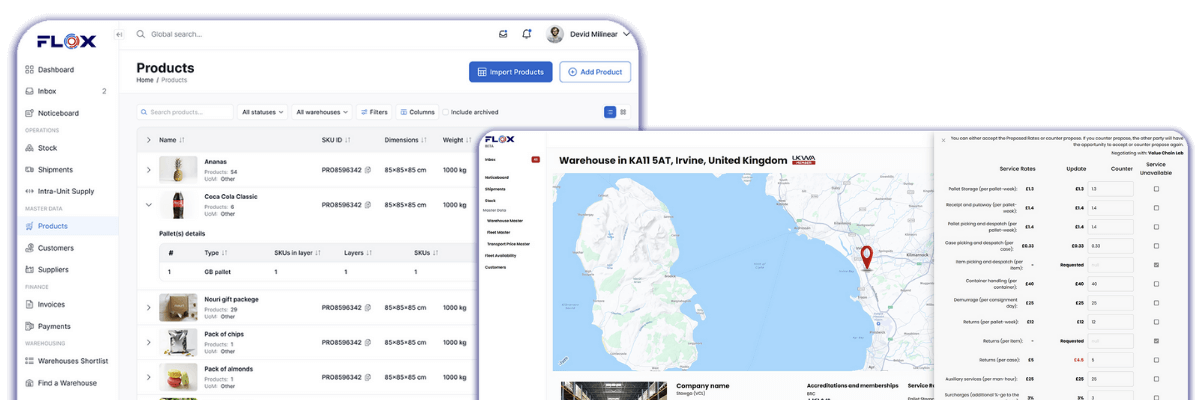The height and width of the screenshot is (400, 1200).
Task: Click the Invoices sidebar icon
Action: click(29, 304)
